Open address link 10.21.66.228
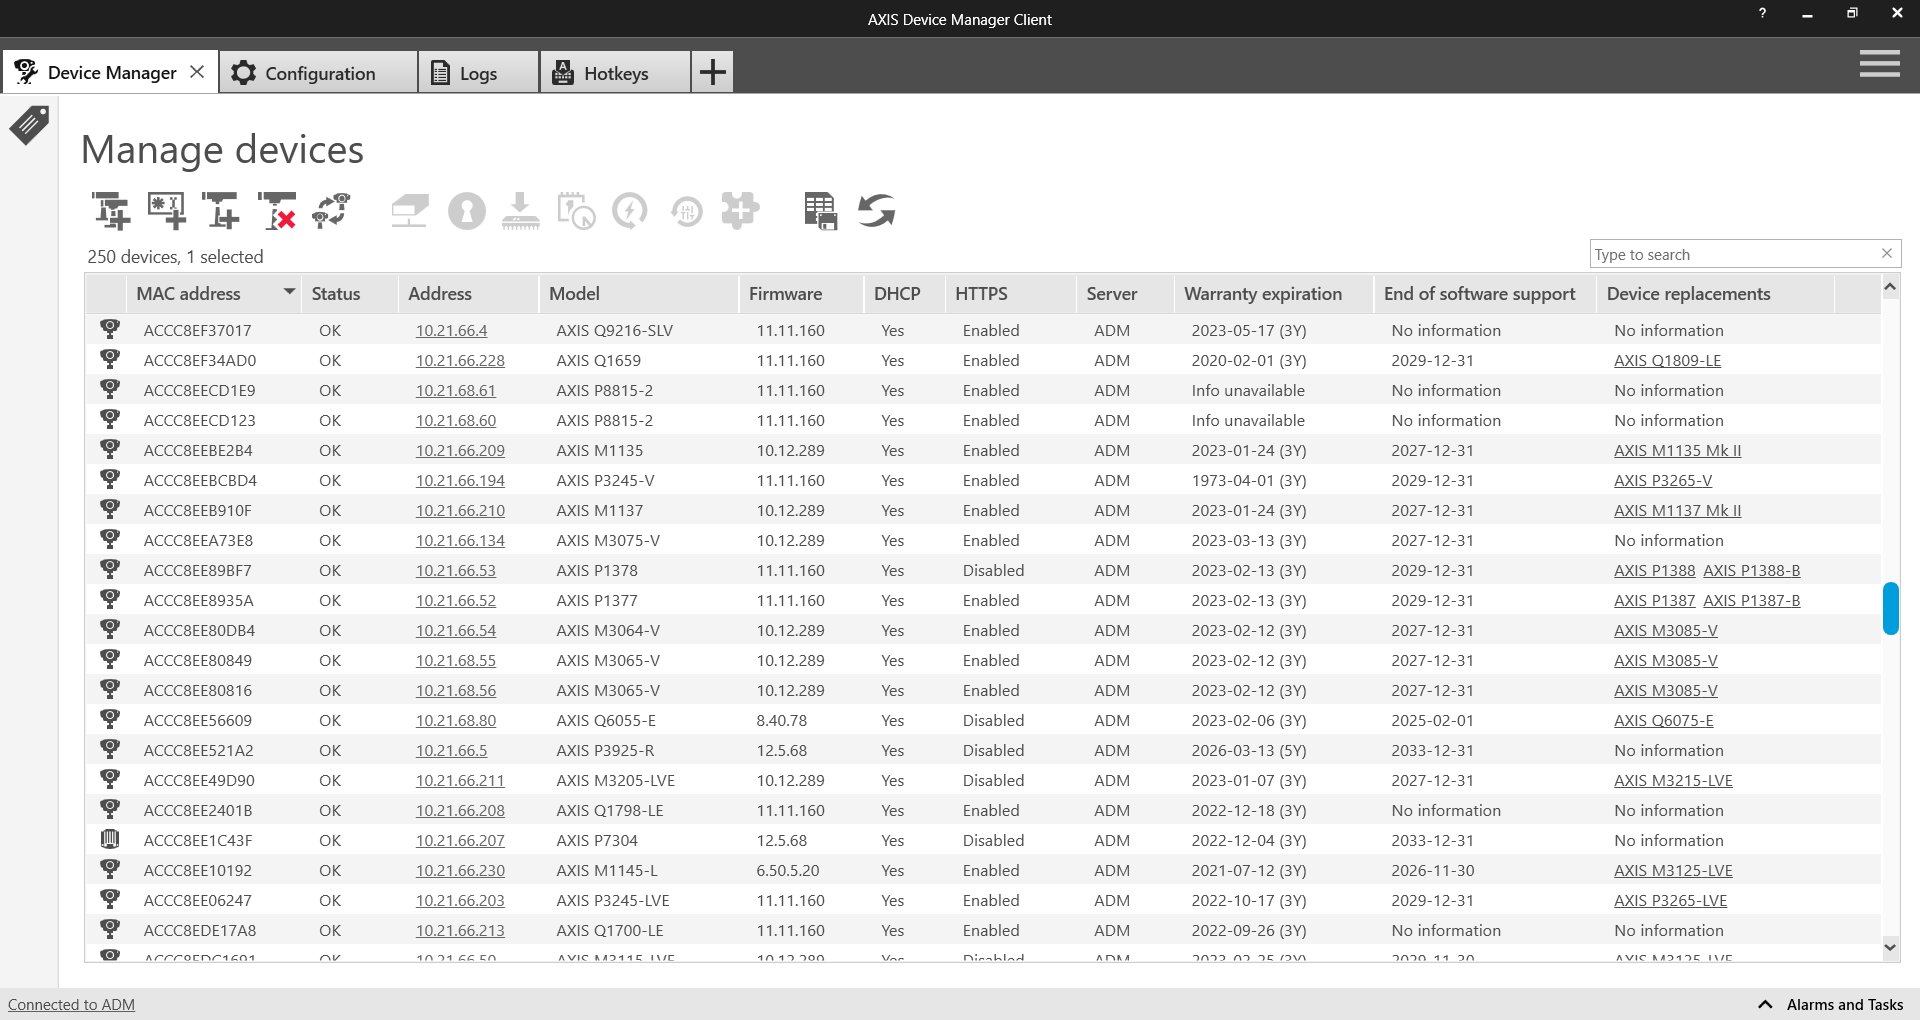 460,360
